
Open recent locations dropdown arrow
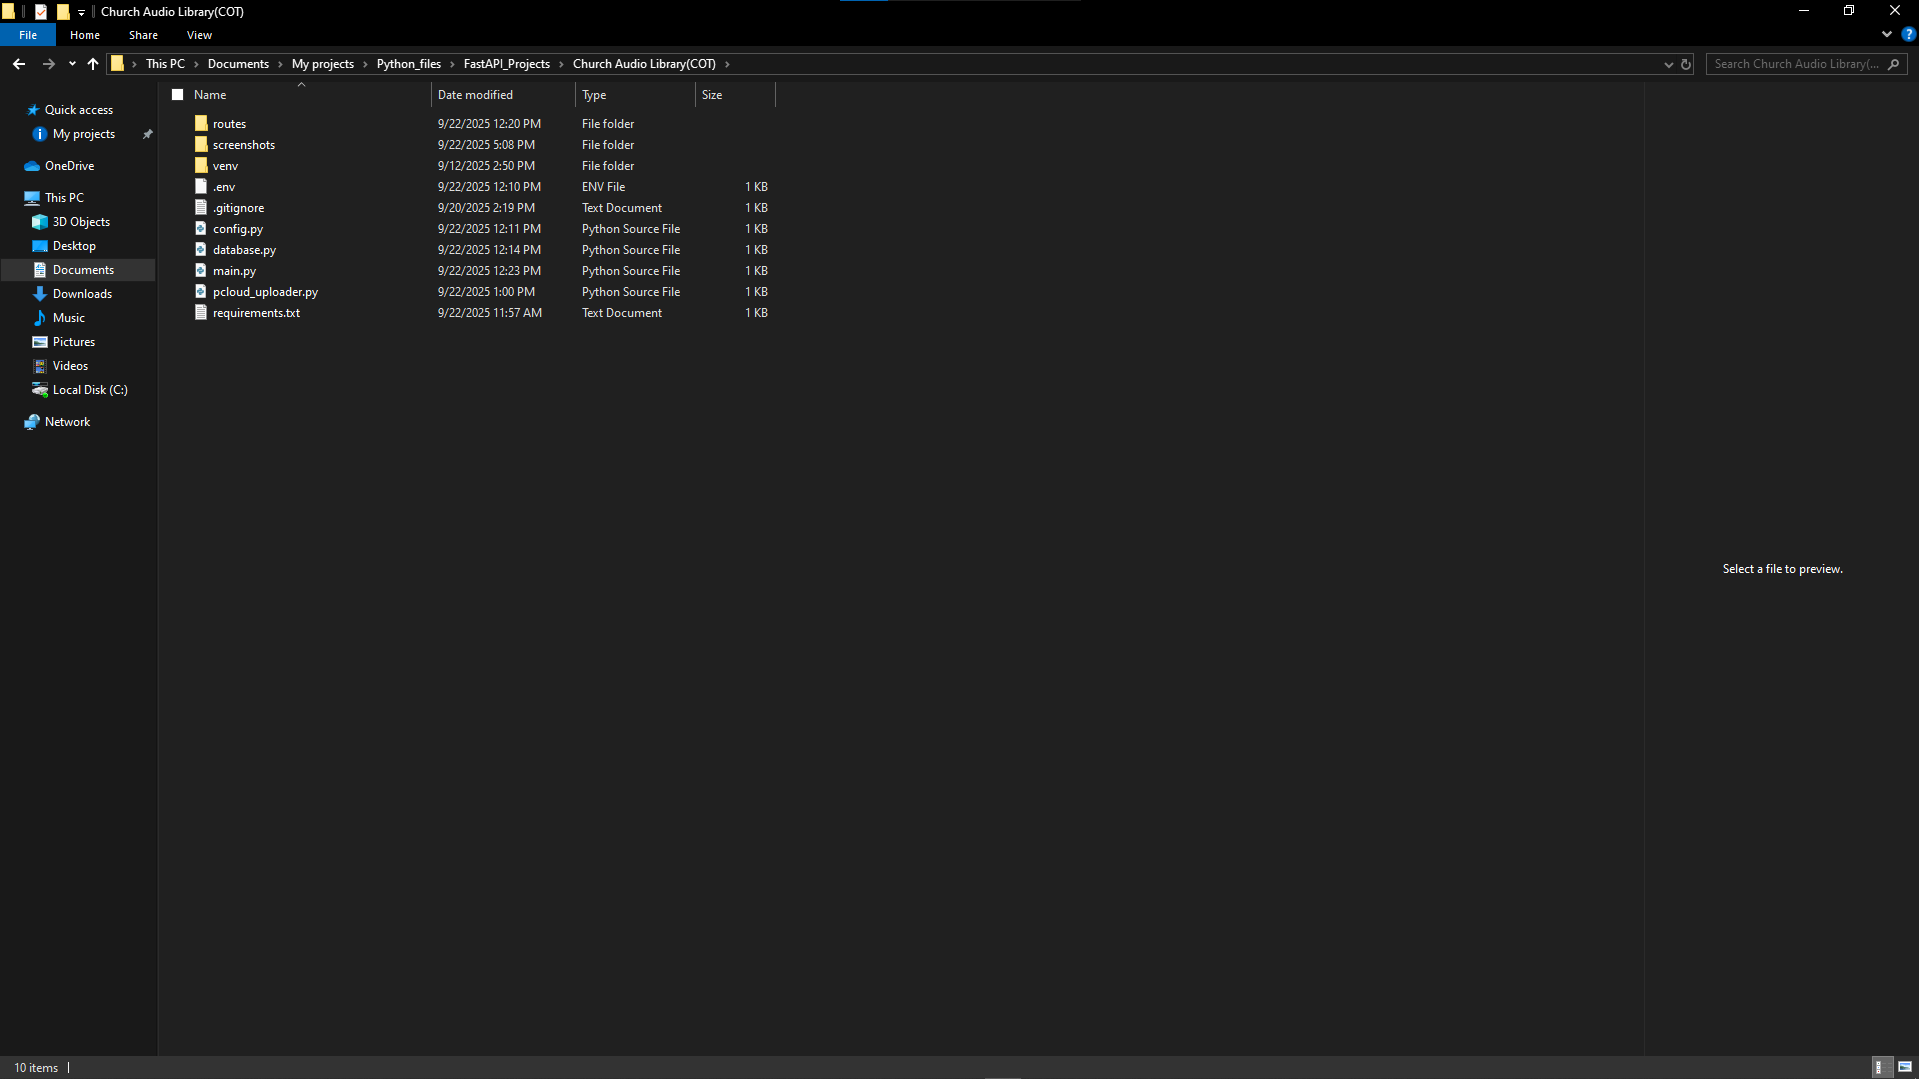(x=72, y=64)
